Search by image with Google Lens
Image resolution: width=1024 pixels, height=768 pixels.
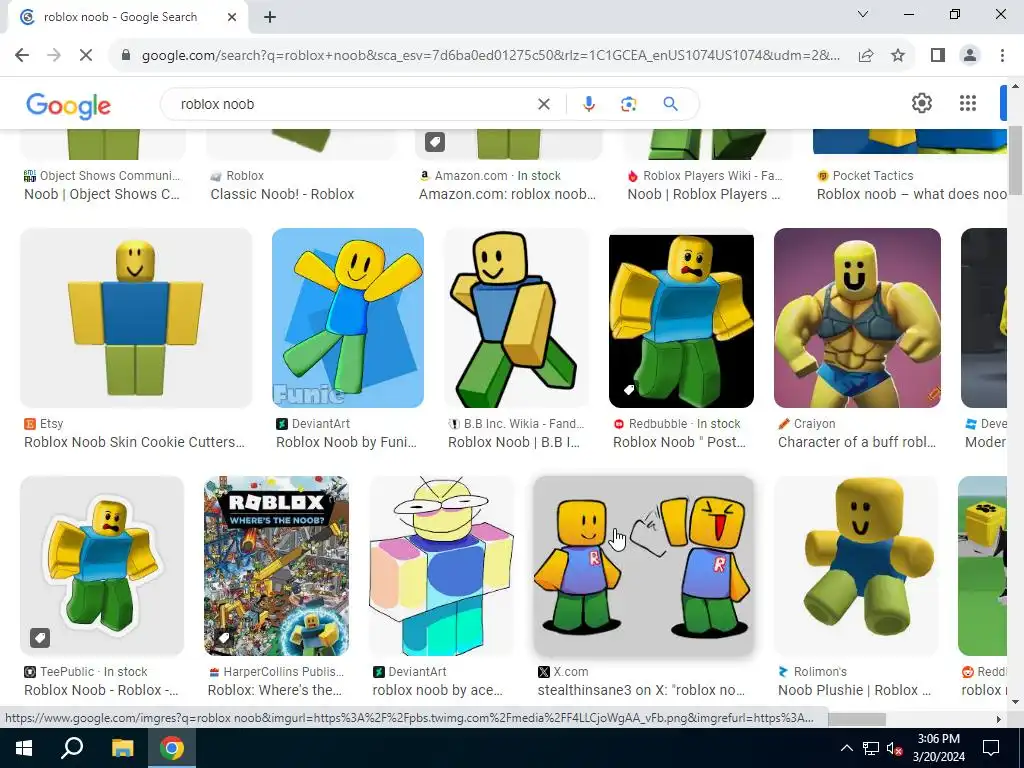[x=628, y=104]
